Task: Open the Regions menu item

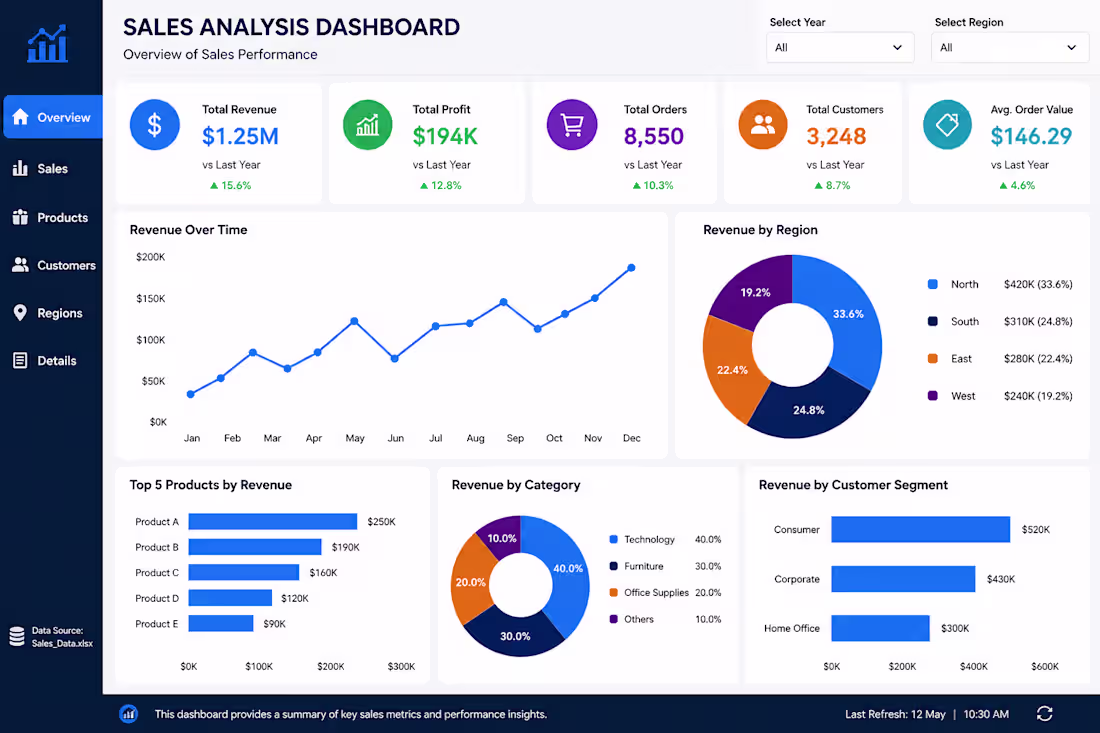Action: pyautogui.click(x=51, y=312)
